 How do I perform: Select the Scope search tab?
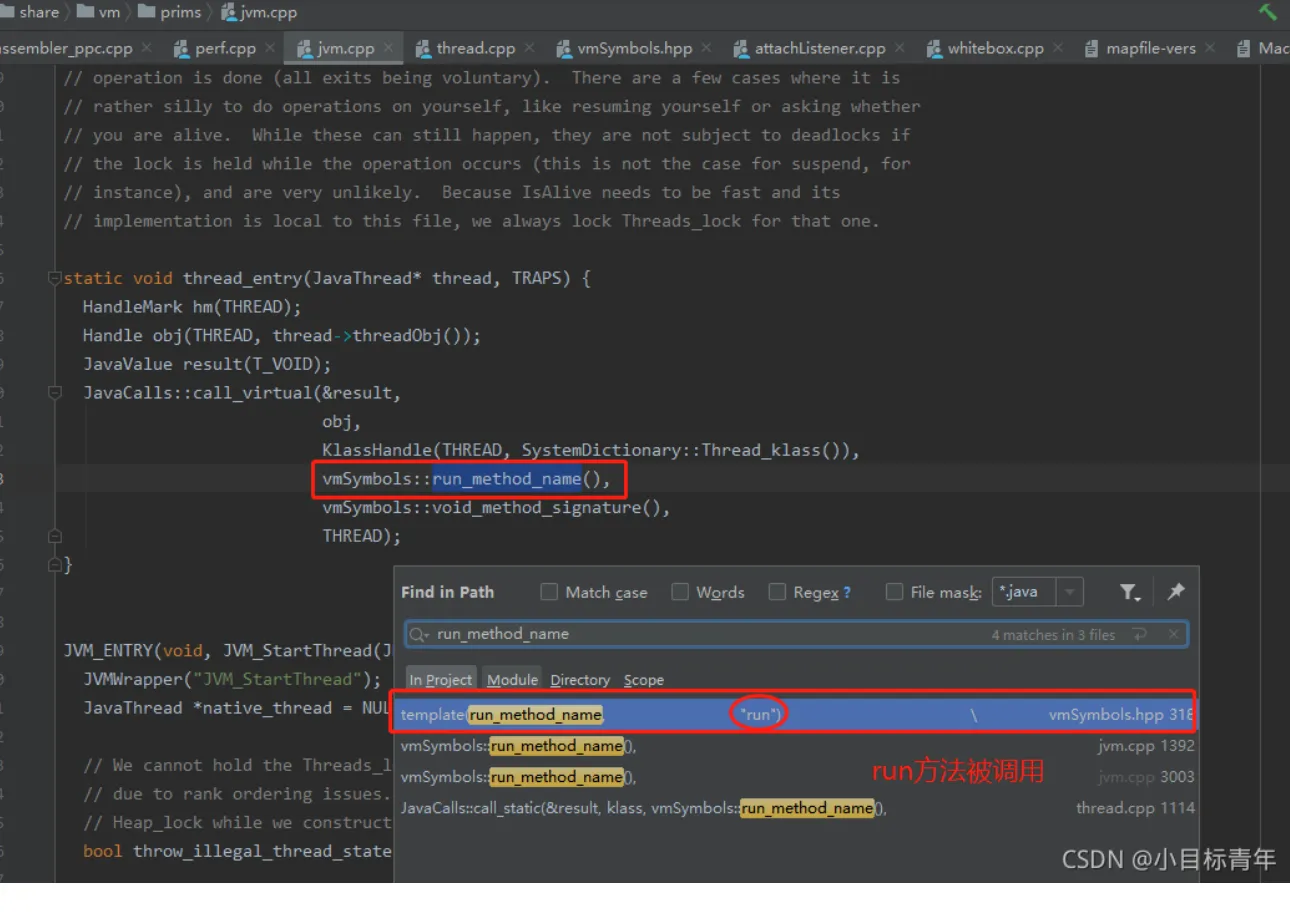tap(644, 680)
